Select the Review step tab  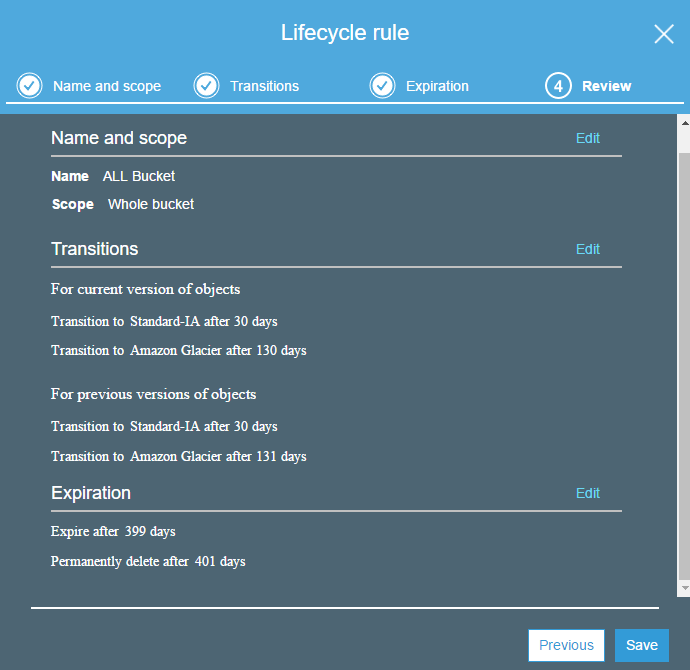606,86
